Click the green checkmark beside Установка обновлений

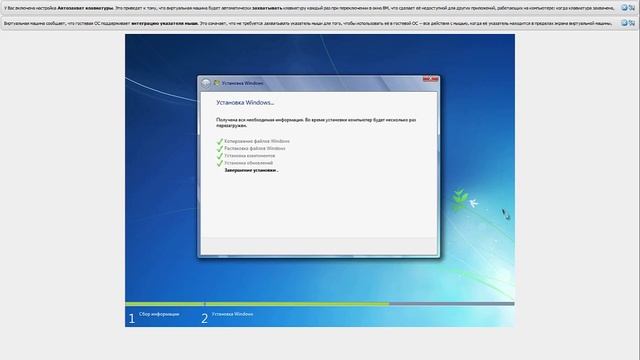[x=220, y=163]
